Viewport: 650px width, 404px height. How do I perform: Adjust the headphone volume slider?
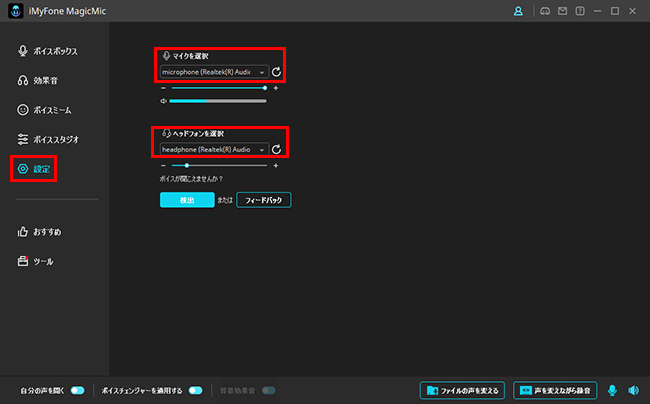click(x=219, y=165)
